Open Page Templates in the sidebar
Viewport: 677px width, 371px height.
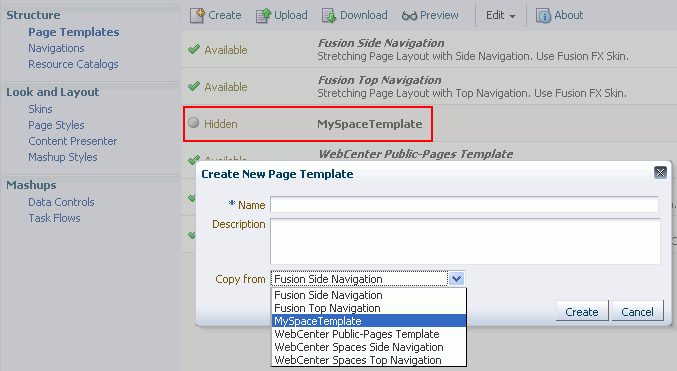[x=74, y=32]
